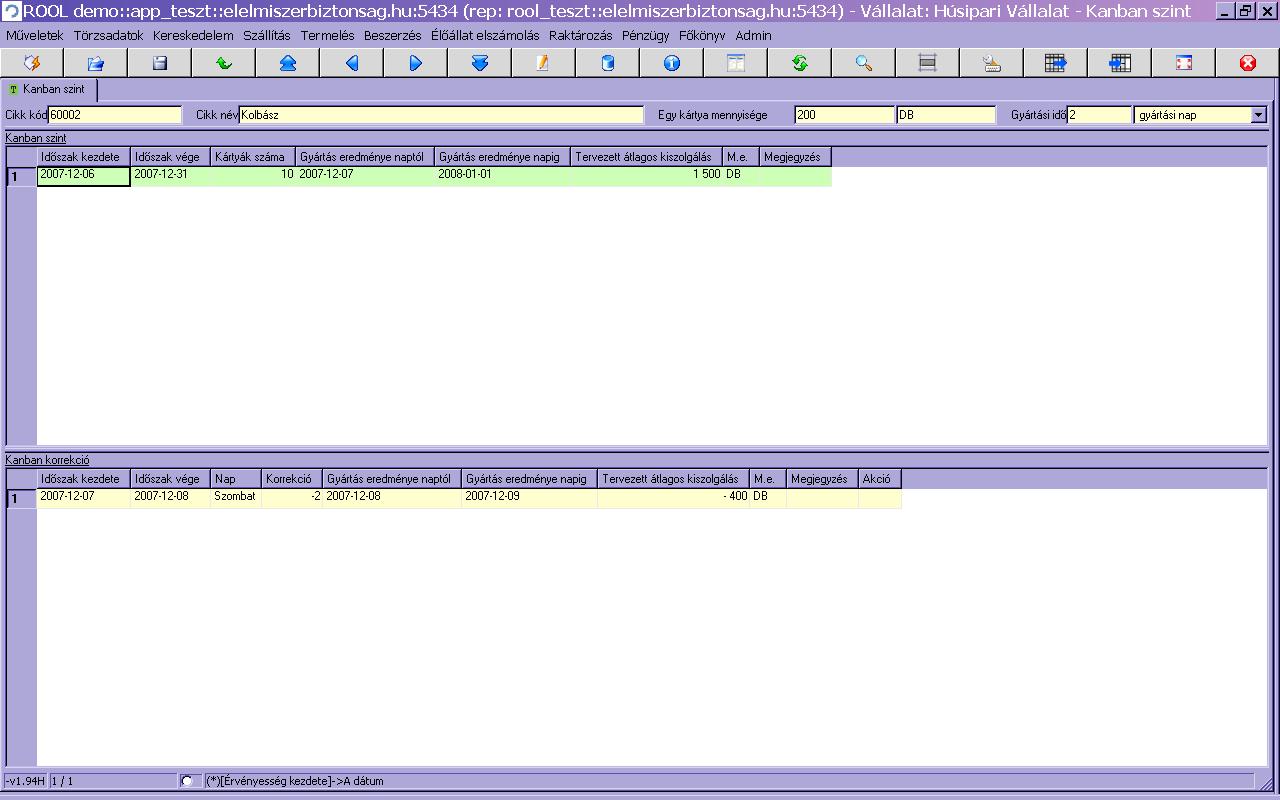This screenshot has height=800, width=1280.
Task: Click the Egy kártya mennyisége field 200
Action: pyautogui.click(x=845, y=115)
